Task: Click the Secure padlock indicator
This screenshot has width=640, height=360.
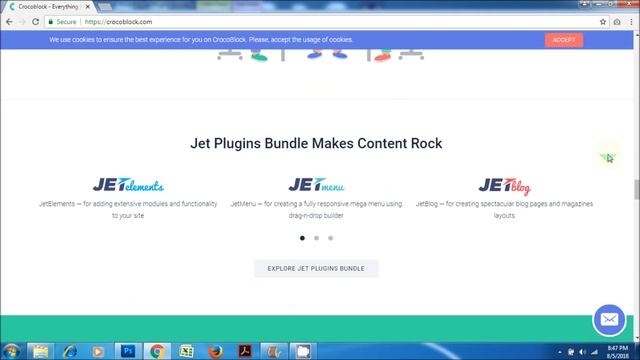Action: point(62,22)
